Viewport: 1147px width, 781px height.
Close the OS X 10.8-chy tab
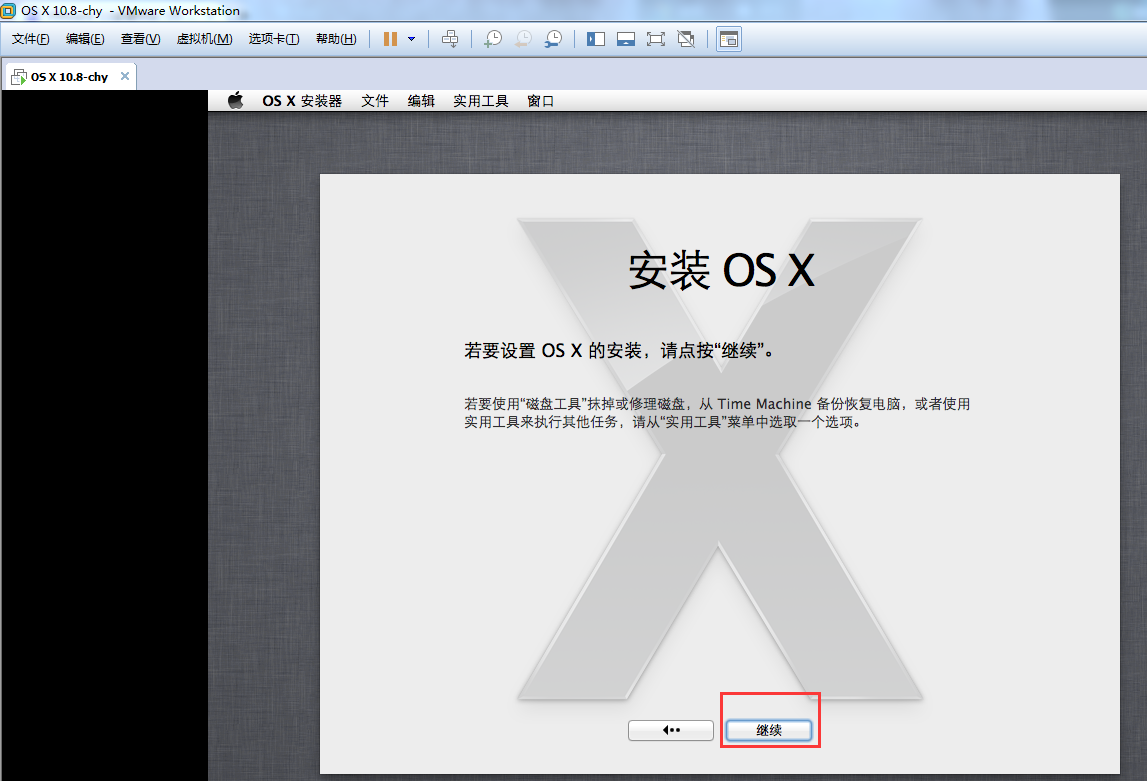click(x=125, y=76)
